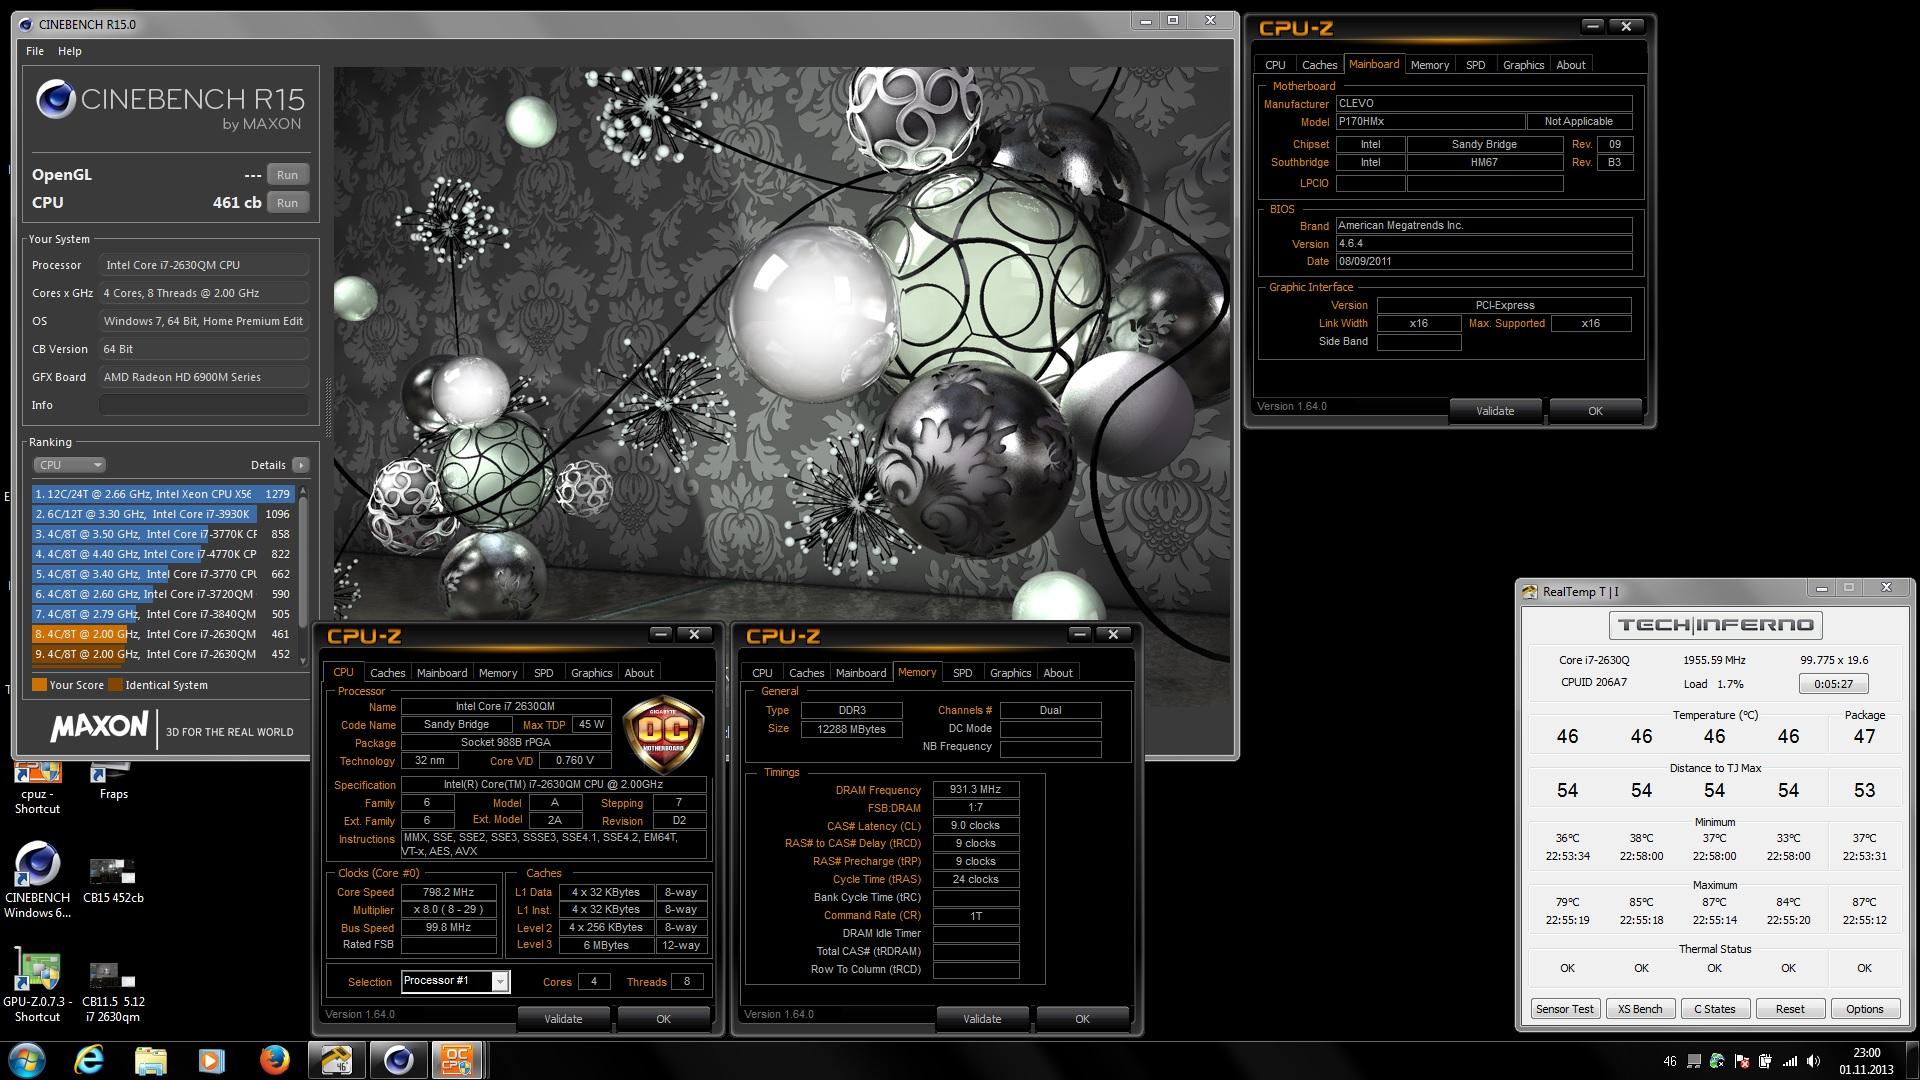Click the Core Speed 798.2 MHz field
Screen dimensions: 1920x1080
(x=448, y=892)
